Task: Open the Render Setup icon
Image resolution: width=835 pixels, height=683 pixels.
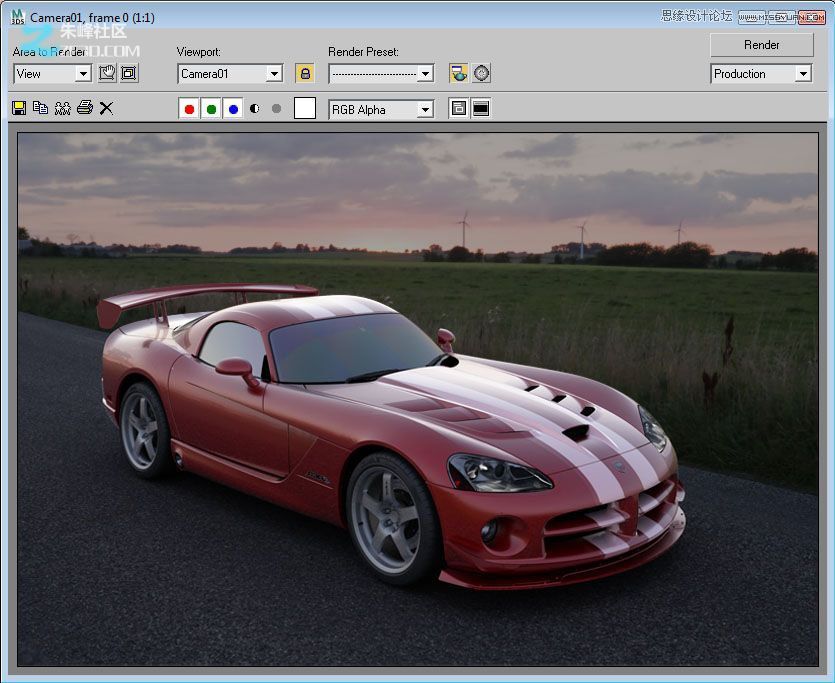Action: (x=459, y=73)
